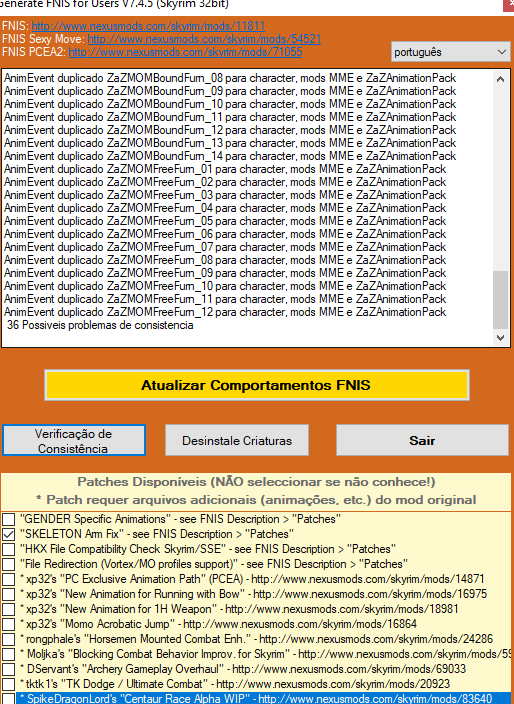Open the português language dropdown
514x704 pixels.
click(450, 52)
